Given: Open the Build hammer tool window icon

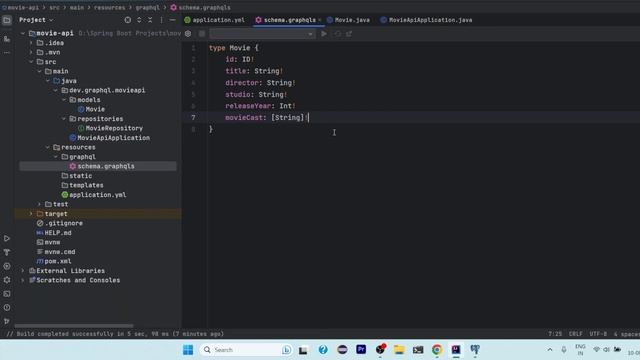Looking at the screenshot, I should [x=7, y=252].
